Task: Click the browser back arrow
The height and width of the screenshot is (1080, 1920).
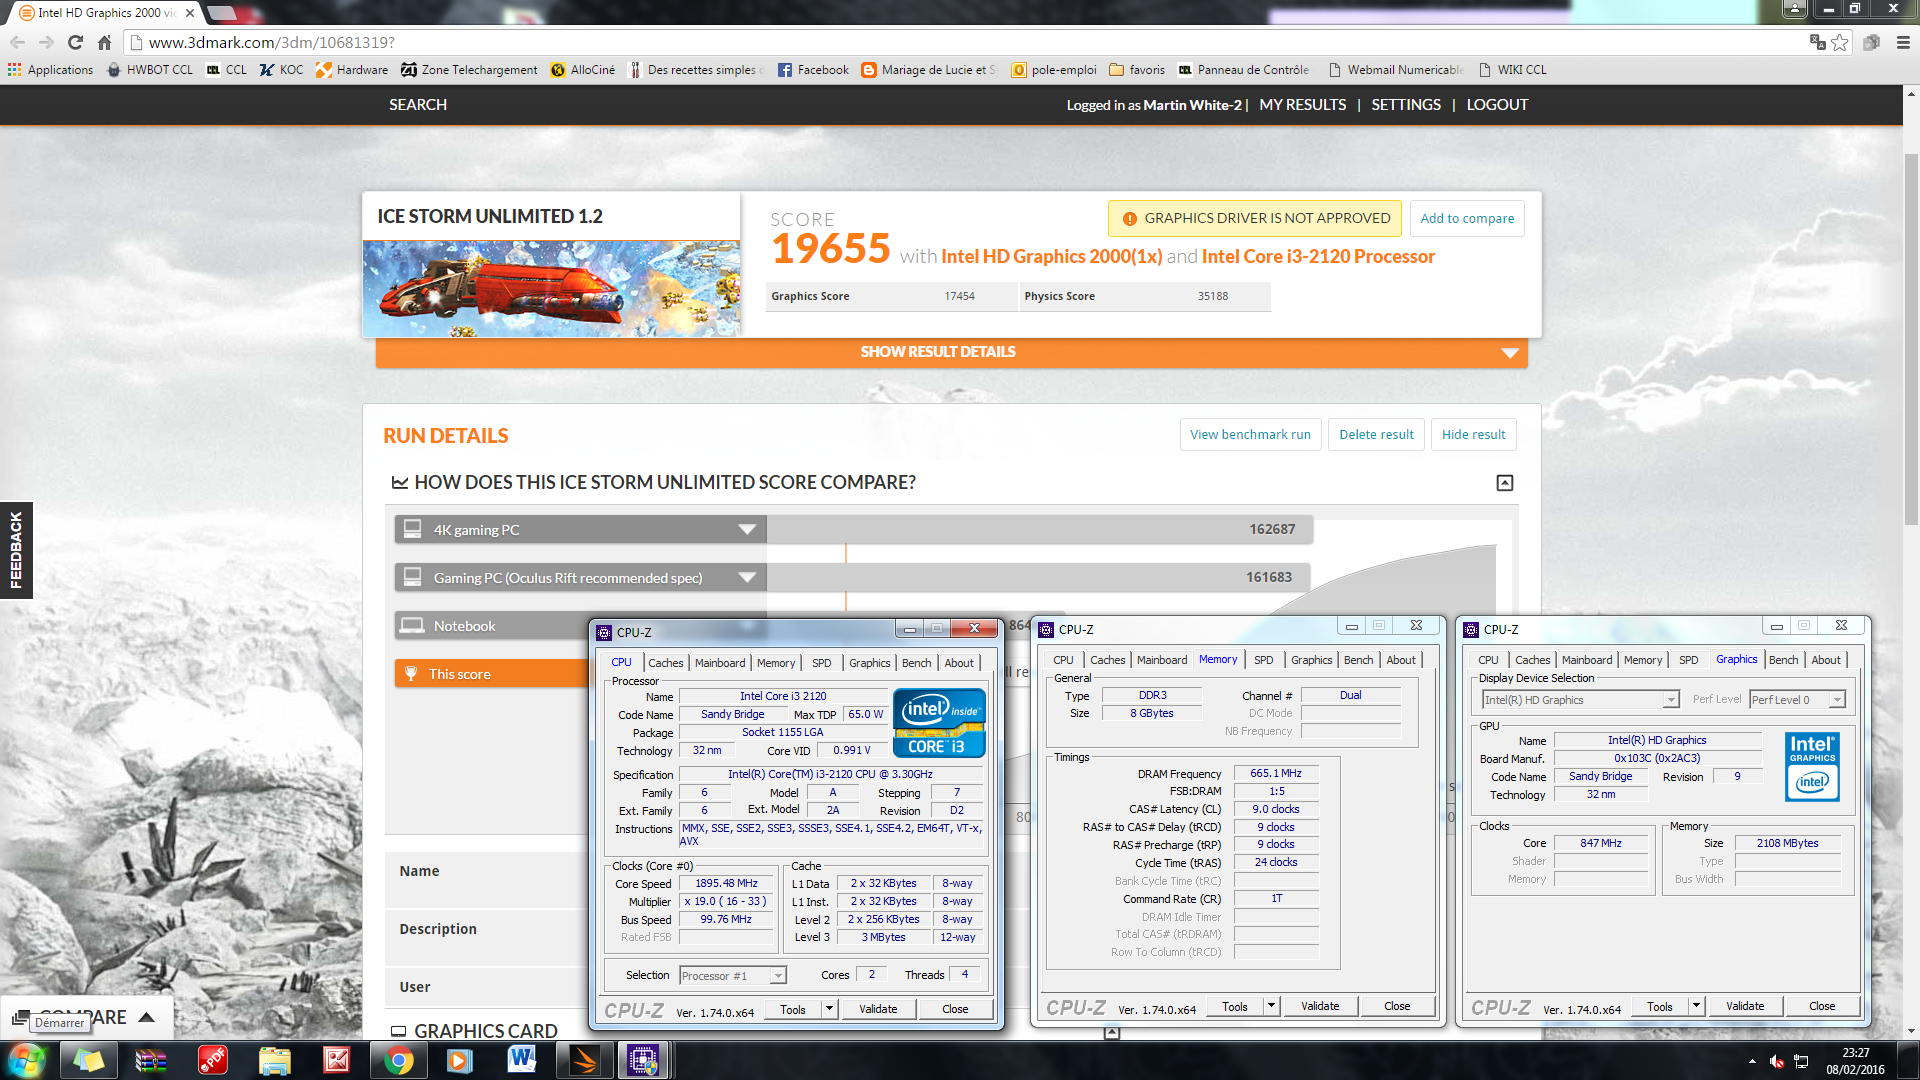Action: [x=17, y=42]
